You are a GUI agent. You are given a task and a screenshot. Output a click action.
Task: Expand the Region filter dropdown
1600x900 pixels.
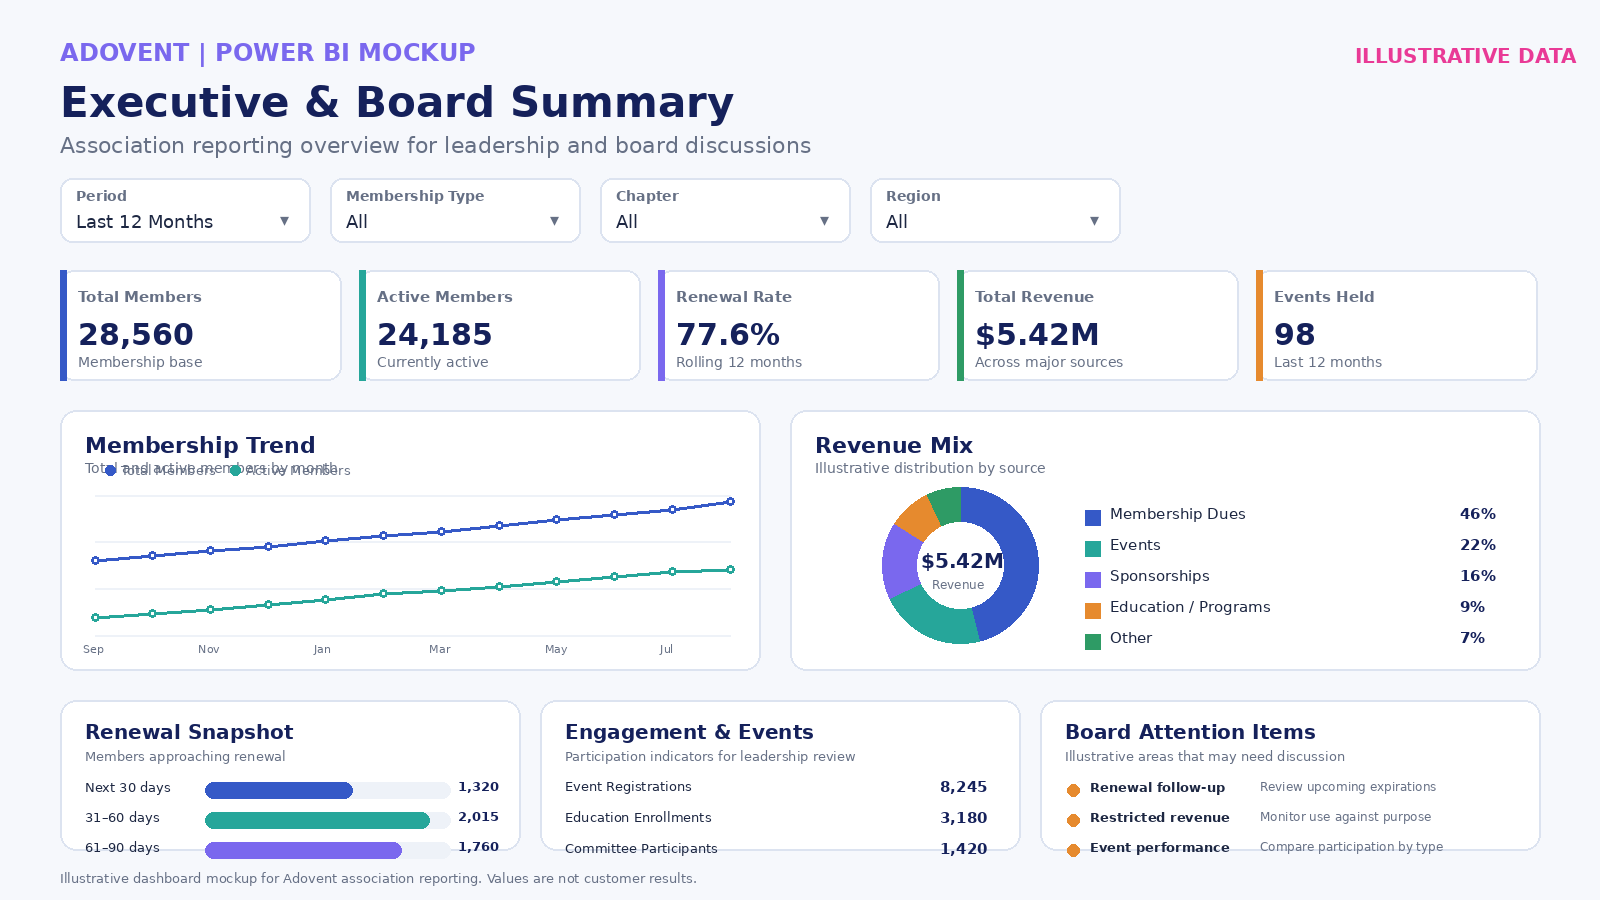tap(995, 210)
